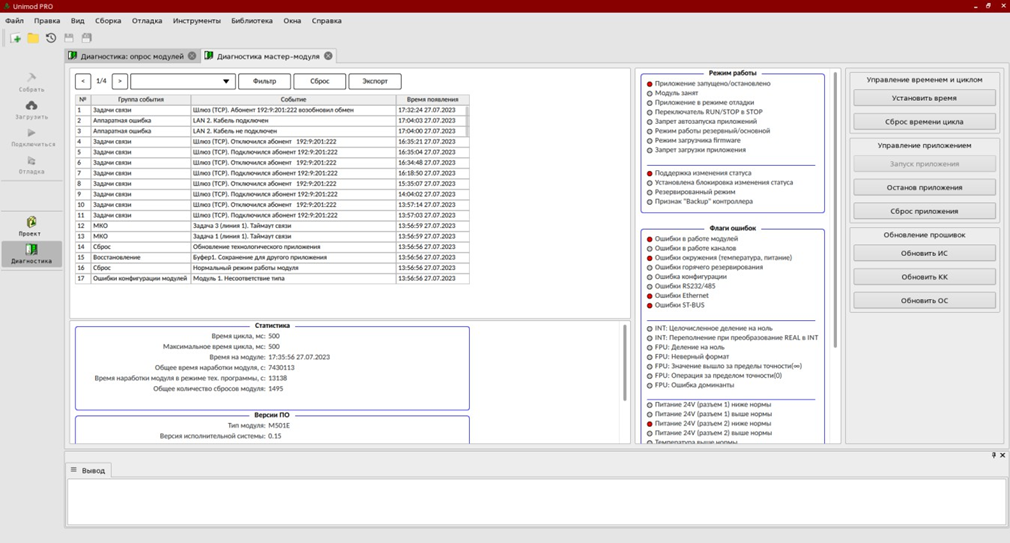Click the Фильтр button
1010x543 pixels.
pos(264,81)
